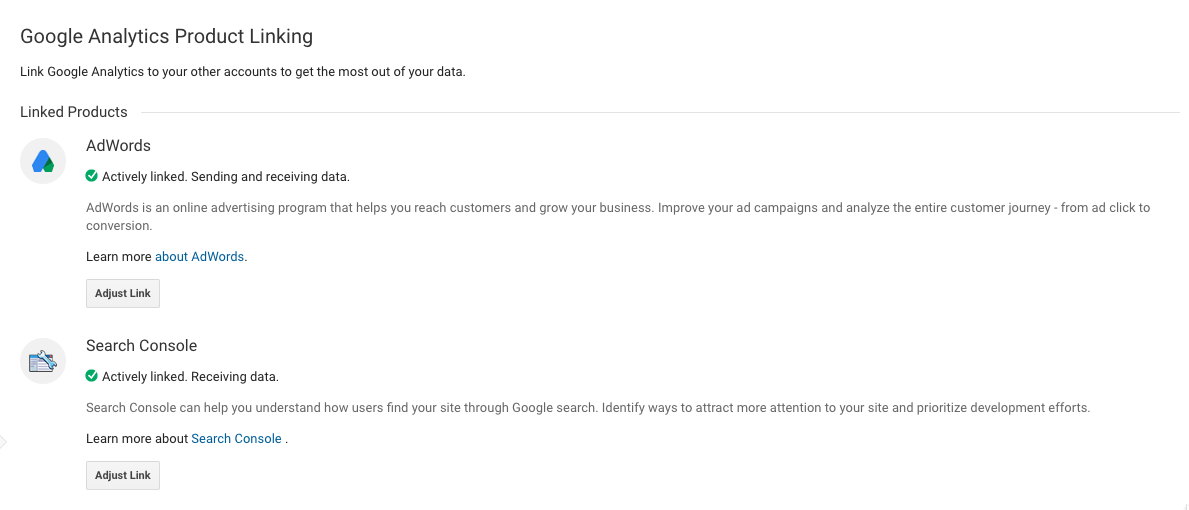Click the small arrow at the left edge

click(x=3, y=441)
